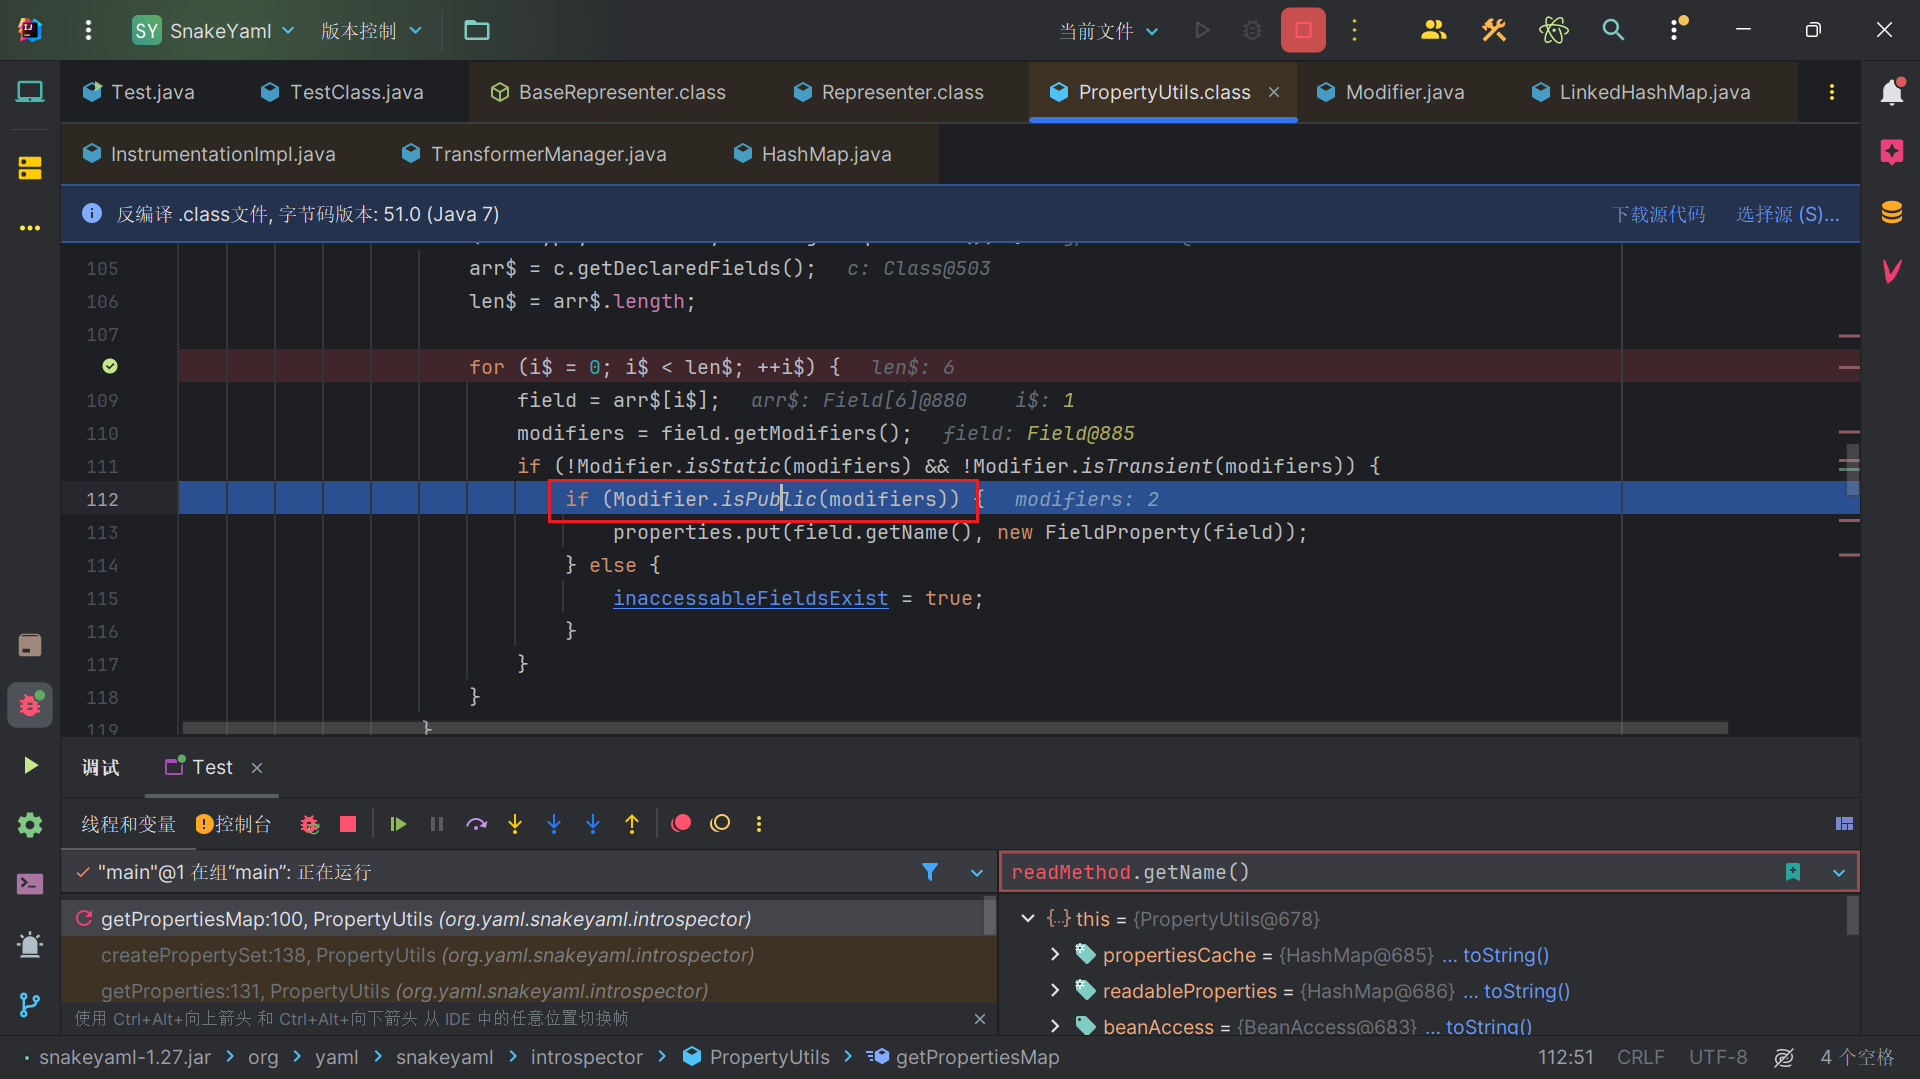
Task: Open View Breakpoints red circles icon
Action: [681, 824]
